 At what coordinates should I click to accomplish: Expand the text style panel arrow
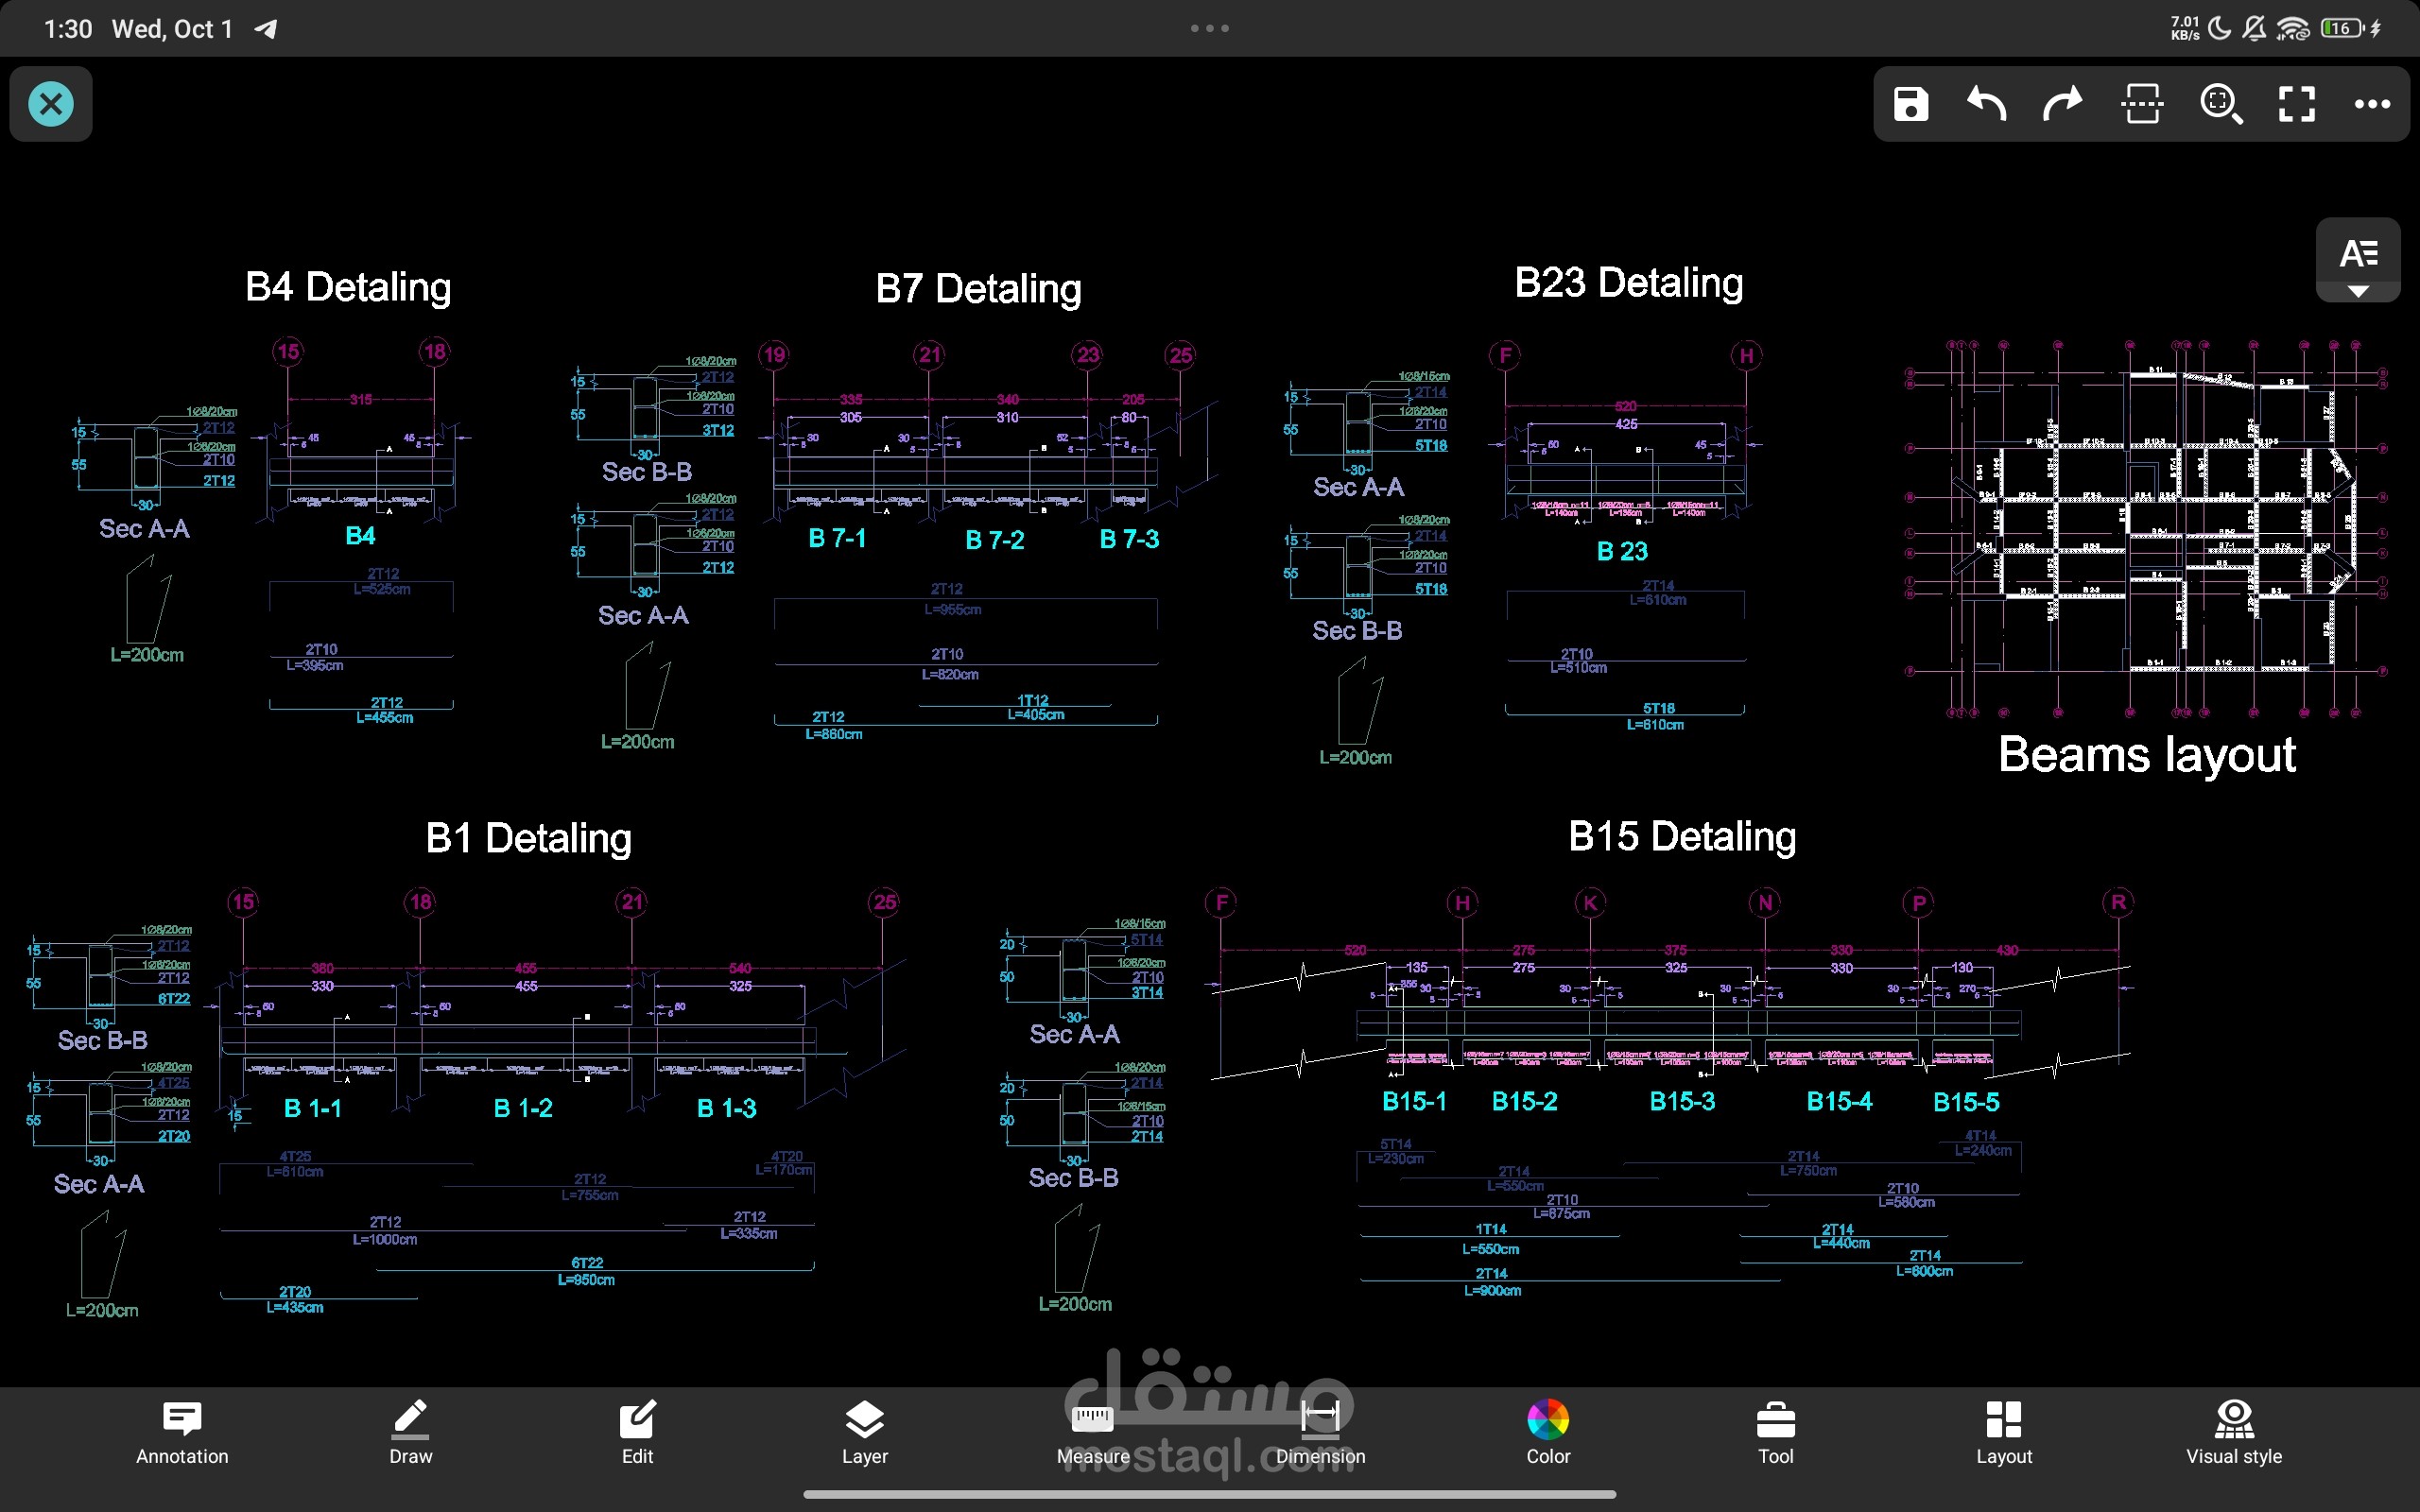tap(2358, 291)
